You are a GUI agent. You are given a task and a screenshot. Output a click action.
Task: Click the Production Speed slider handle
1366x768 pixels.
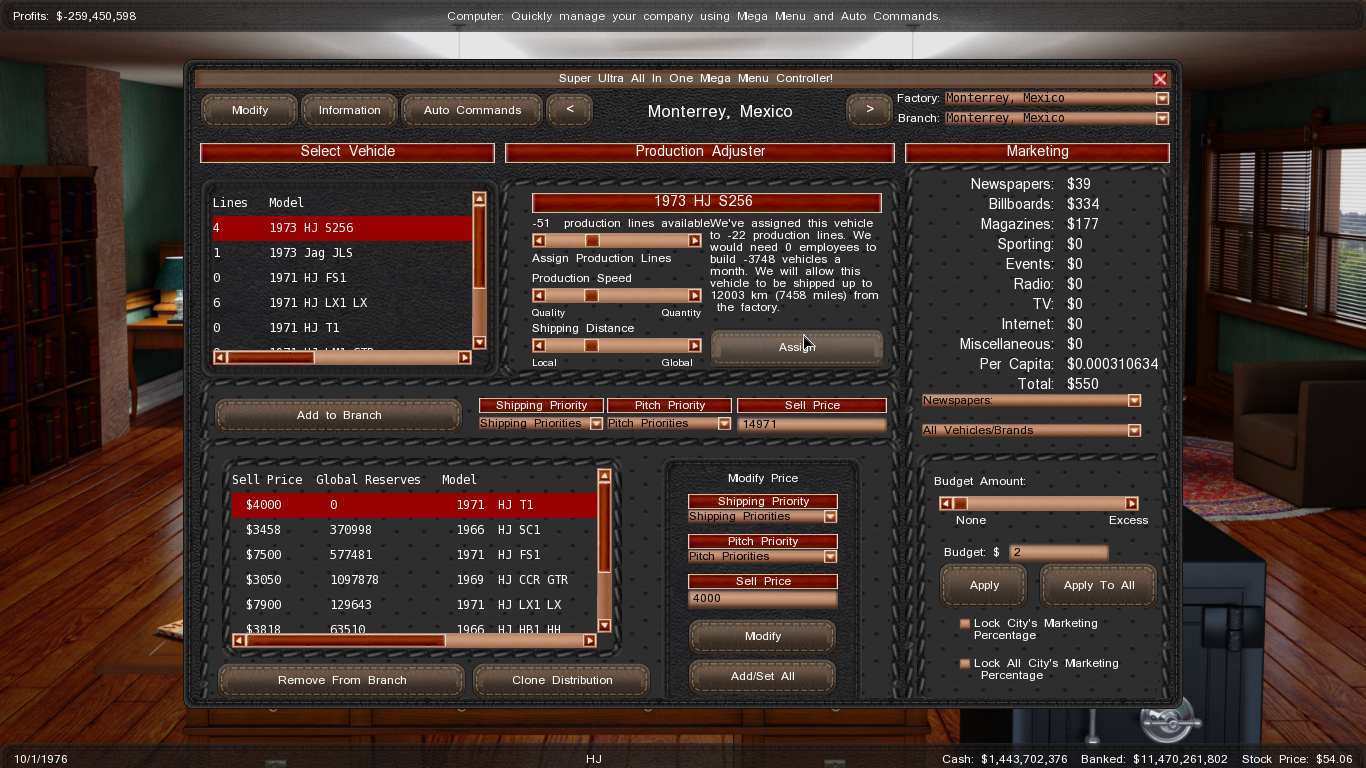point(591,296)
